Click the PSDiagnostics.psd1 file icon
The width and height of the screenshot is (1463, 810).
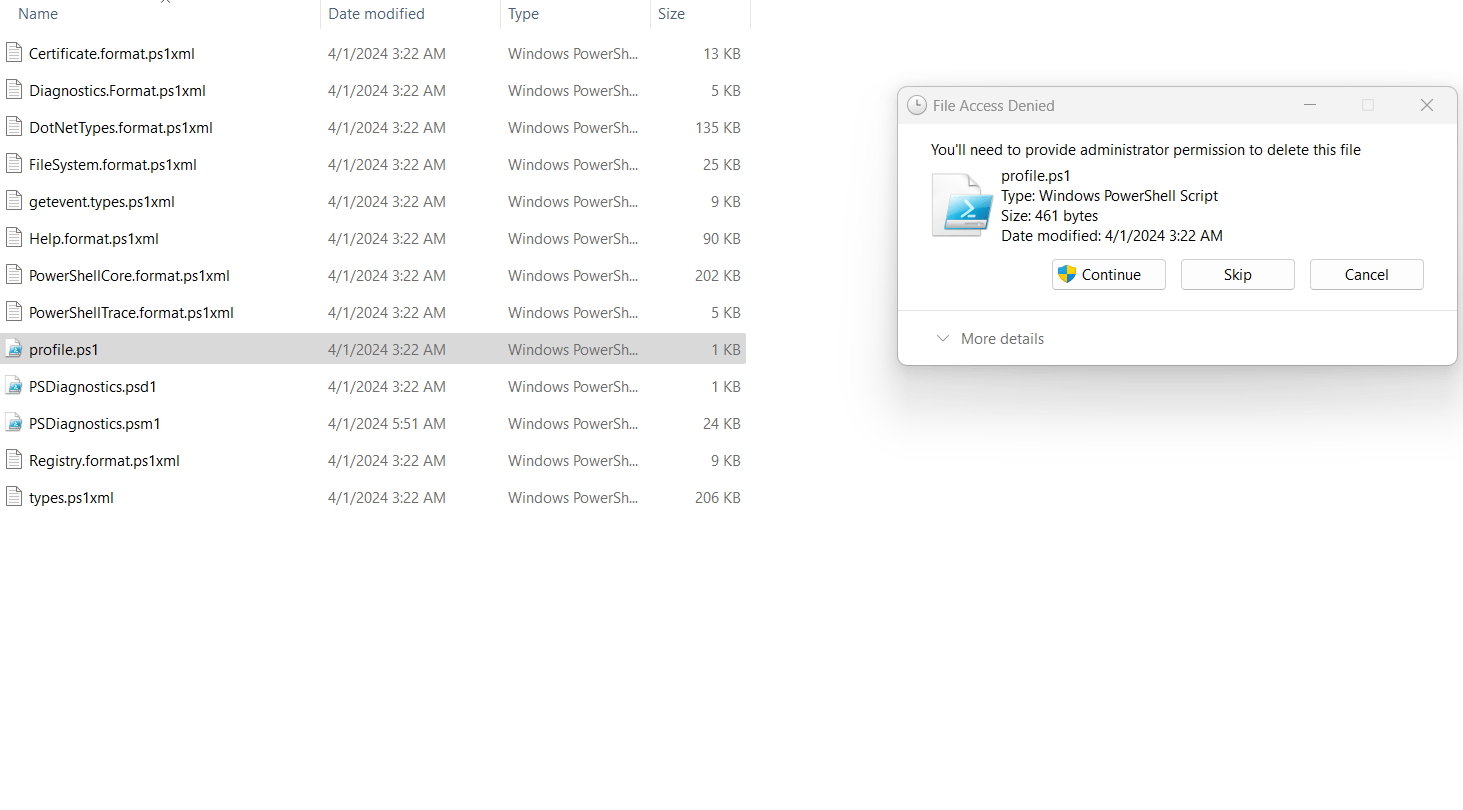[x=14, y=385]
